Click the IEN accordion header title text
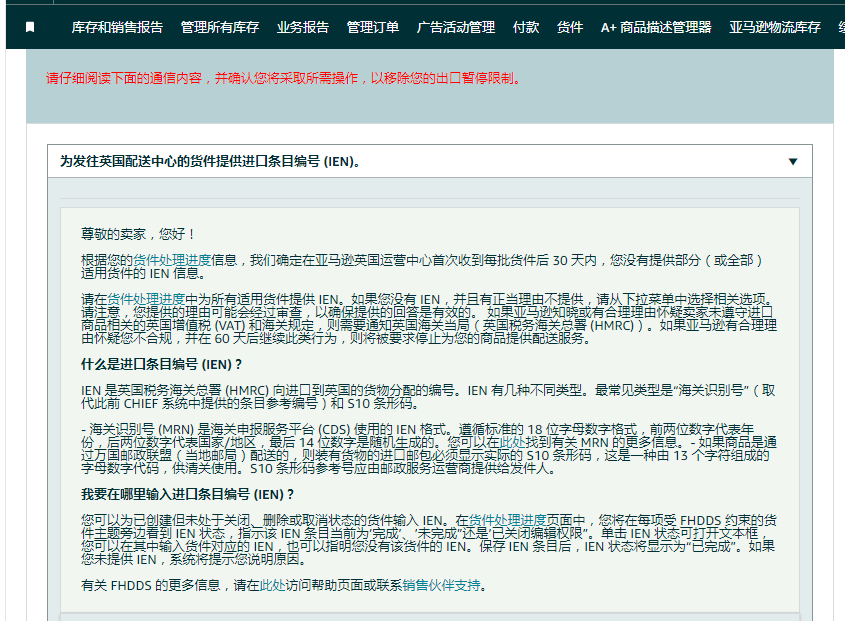Viewport: 845px width, 621px height. [209, 162]
